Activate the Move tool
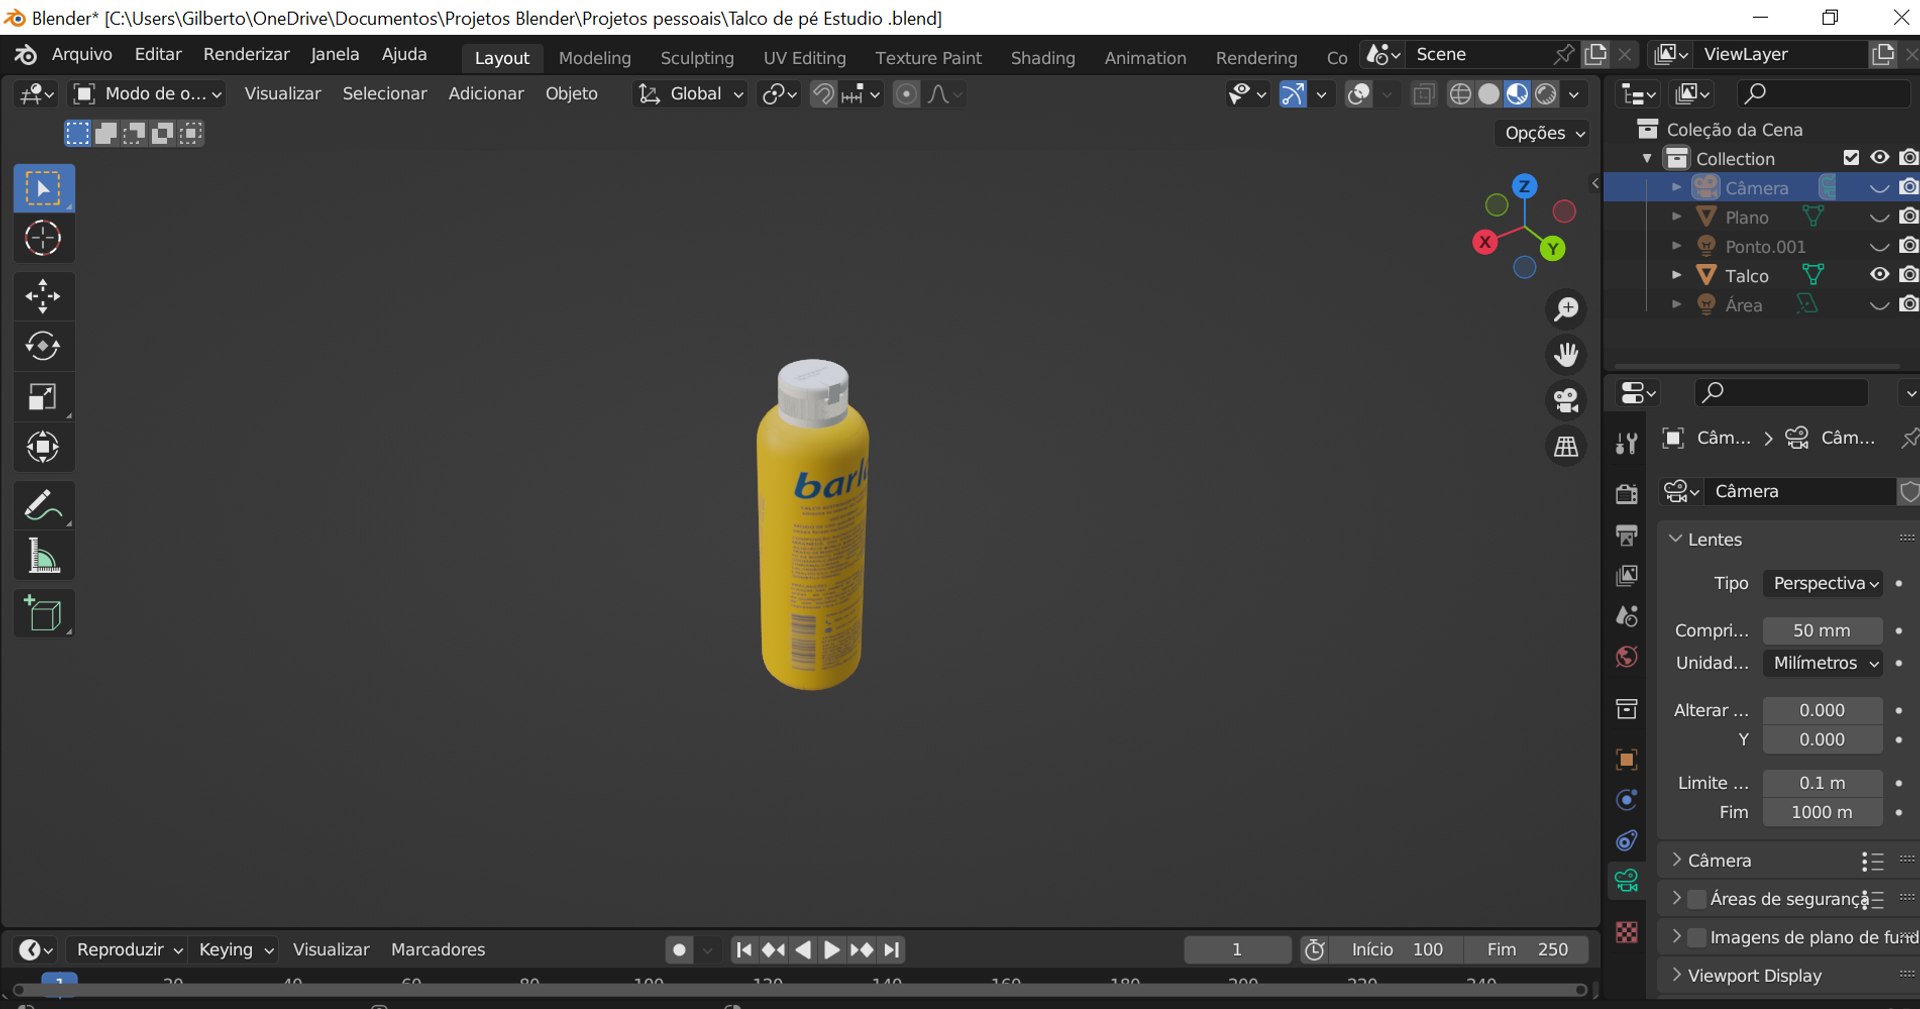The height and width of the screenshot is (1009, 1920). [x=43, y=296]
